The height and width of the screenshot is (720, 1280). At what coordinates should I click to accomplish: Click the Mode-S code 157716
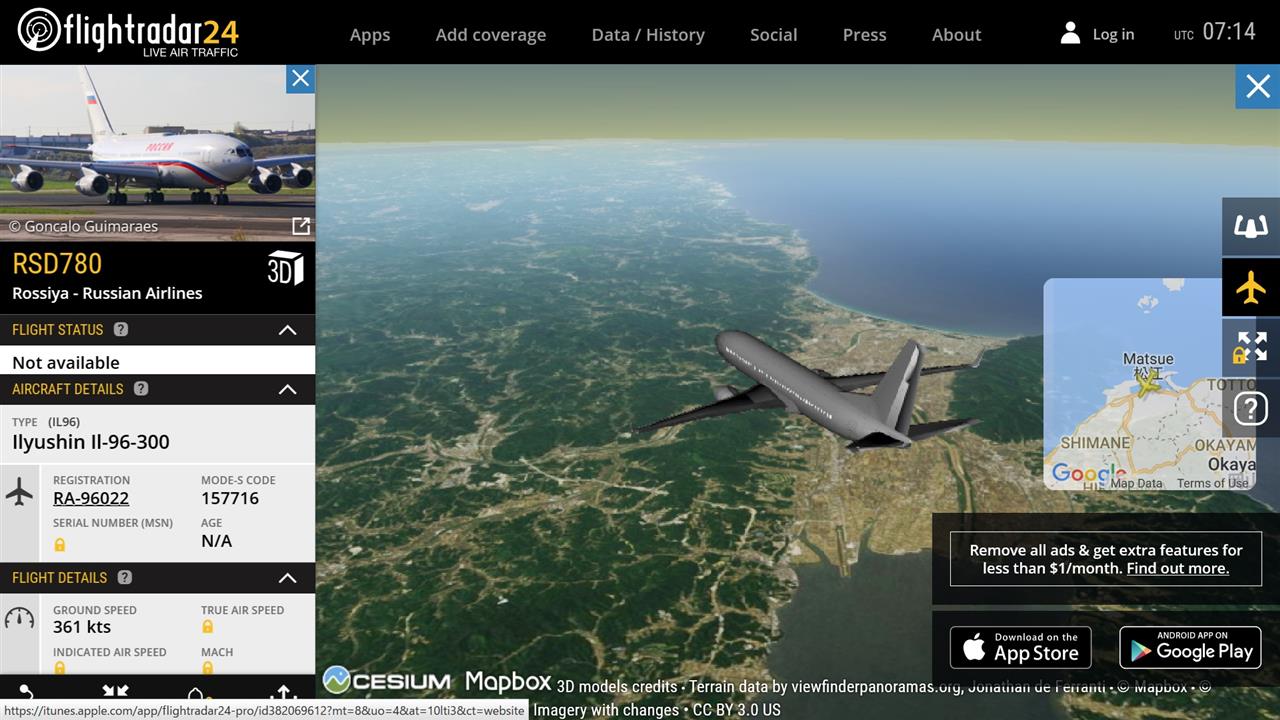coord(230,498)
